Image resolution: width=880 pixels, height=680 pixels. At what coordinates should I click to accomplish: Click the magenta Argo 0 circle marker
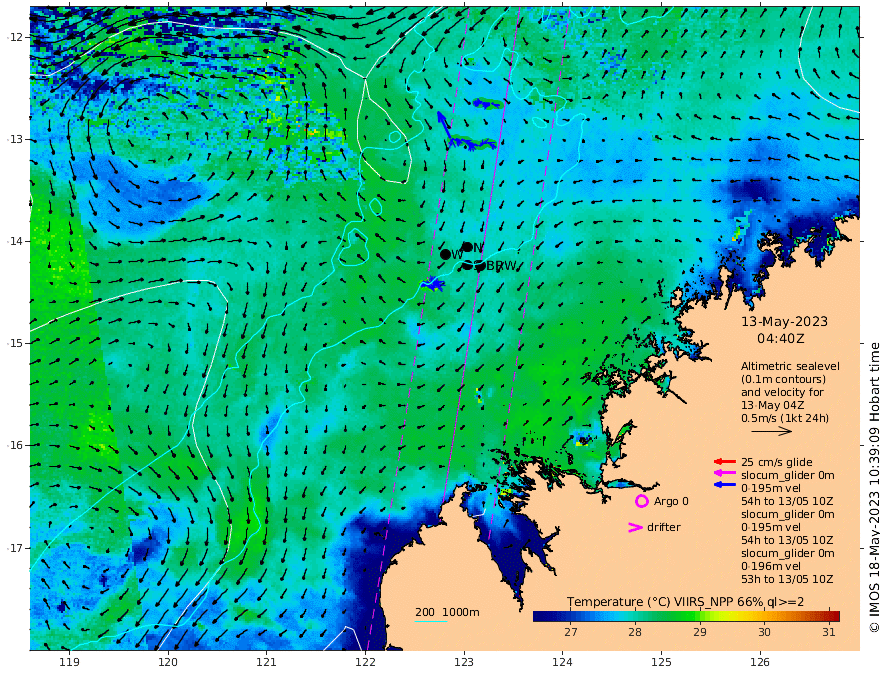(x=641, y=501)
